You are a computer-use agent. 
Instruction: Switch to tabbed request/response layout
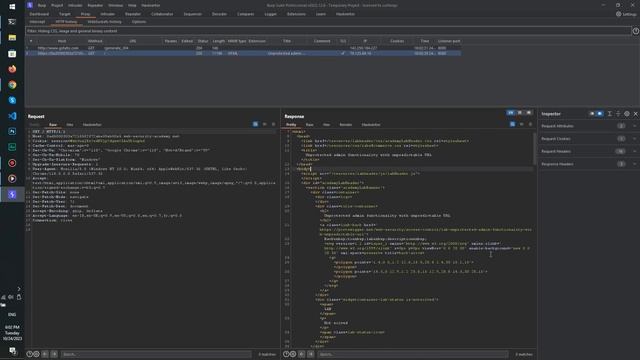529,113
